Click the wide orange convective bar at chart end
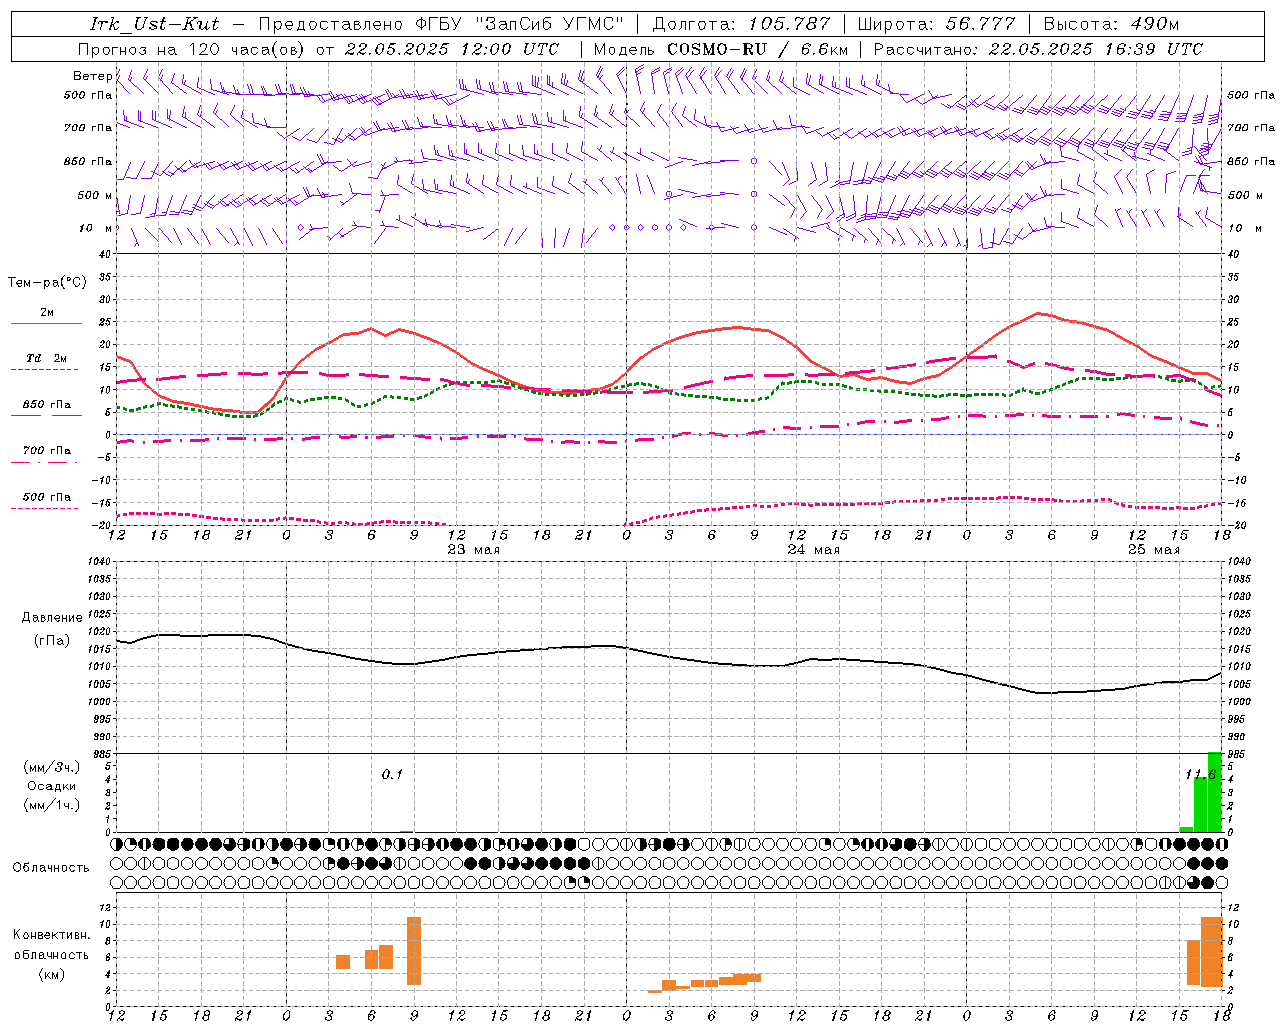The image size is (1280, 1024). (x=1211, y=952)
